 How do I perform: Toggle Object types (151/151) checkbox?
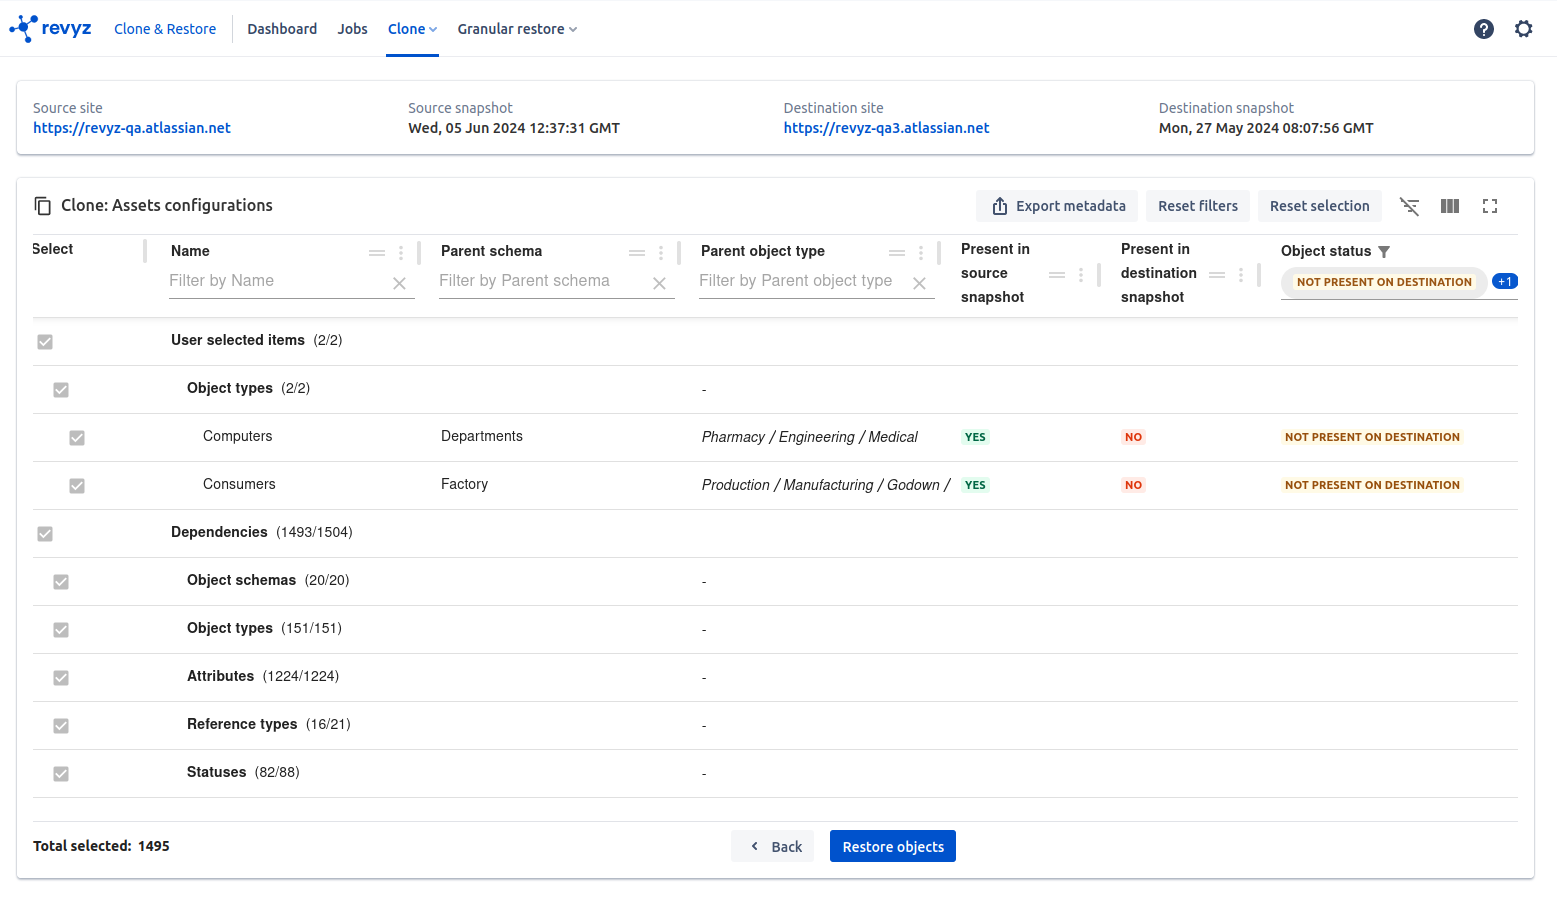(61, 630)
